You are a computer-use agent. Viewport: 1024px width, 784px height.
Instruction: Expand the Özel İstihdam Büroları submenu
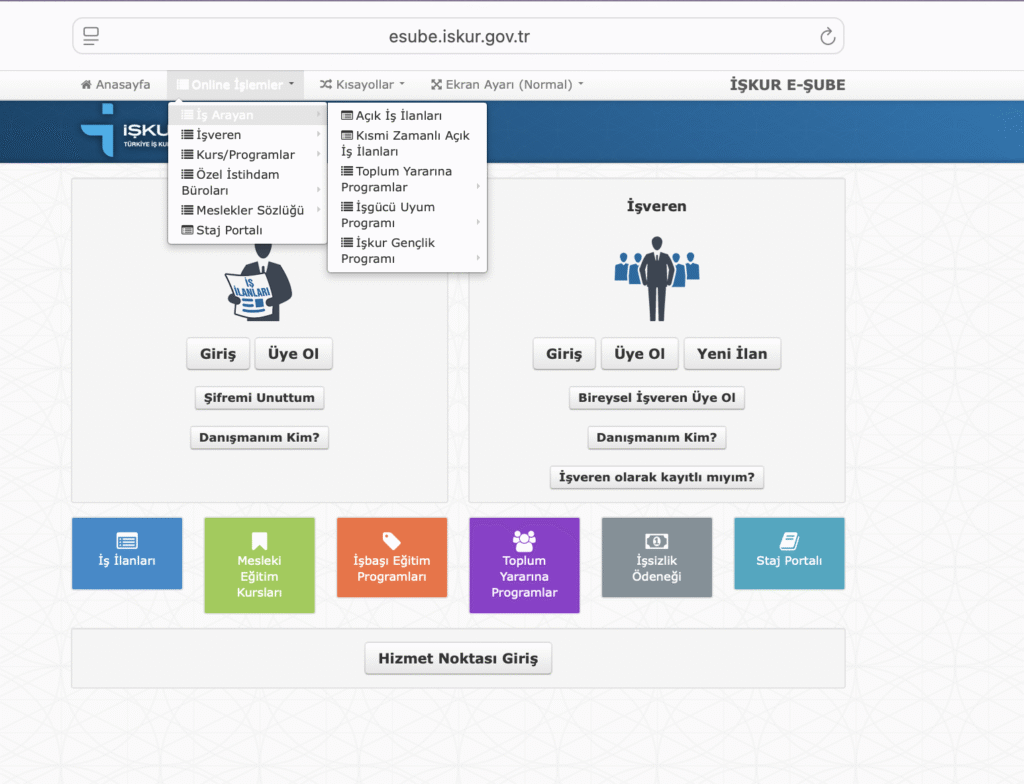point(248,182)
